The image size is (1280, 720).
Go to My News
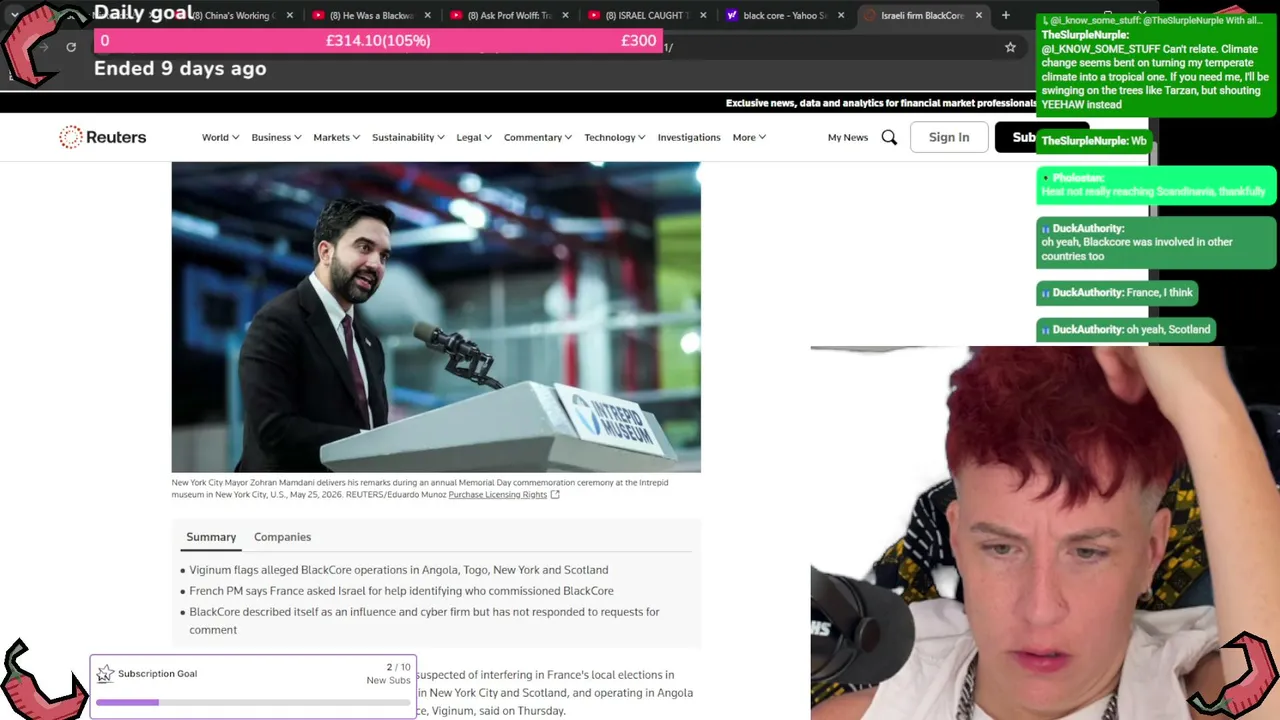(848, 137)
